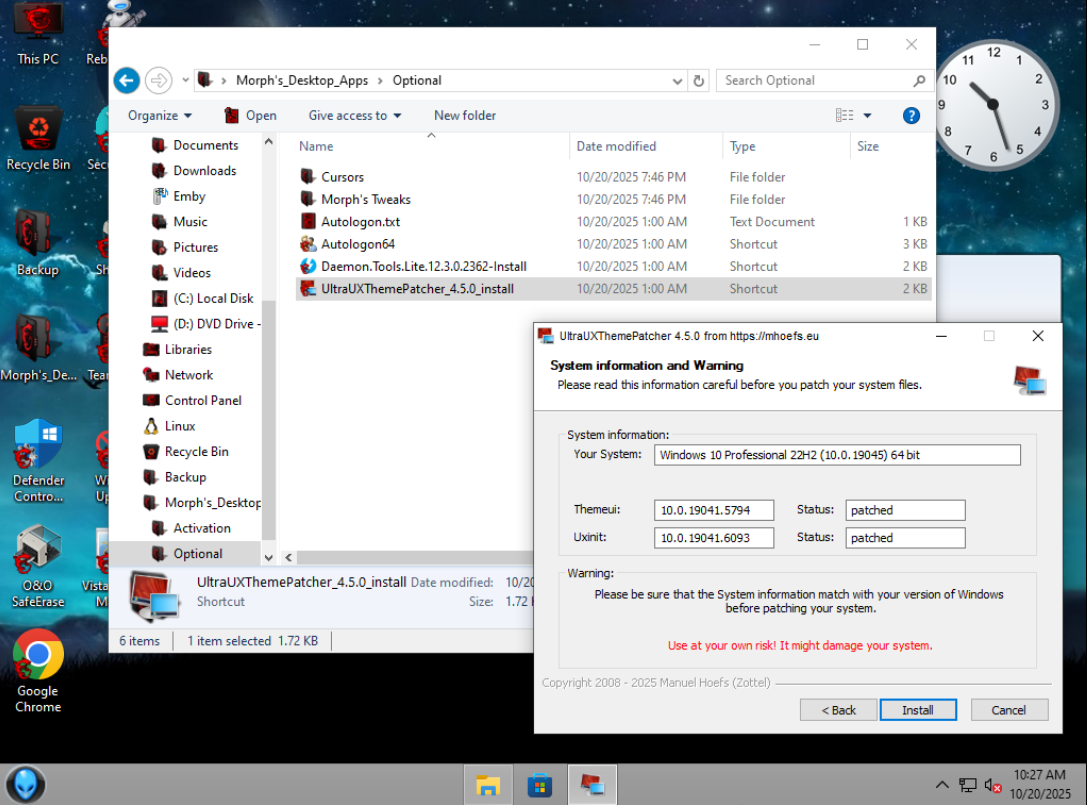The width and height of the screenshot is (1087, 805).
Task: Click the Themeui version field
Action: point(713,510)
